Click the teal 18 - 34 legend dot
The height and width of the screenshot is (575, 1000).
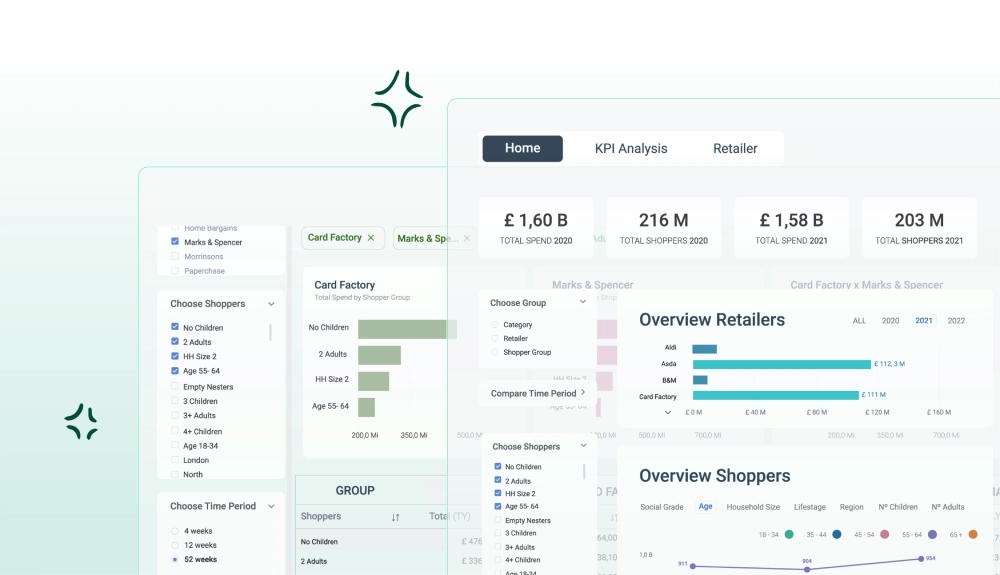pyautogui.click(x=789, y=535)
